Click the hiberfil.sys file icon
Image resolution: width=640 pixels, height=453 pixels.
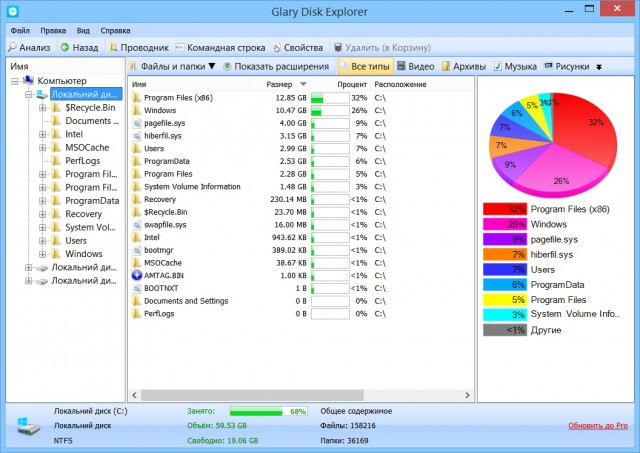[x=137, y=136]
